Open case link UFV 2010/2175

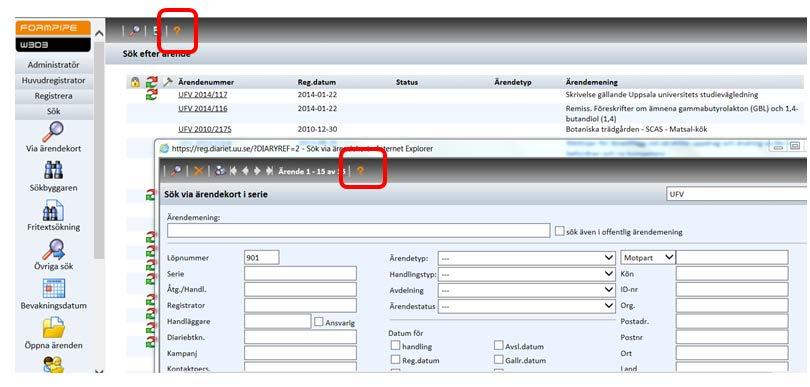[205, 129]
